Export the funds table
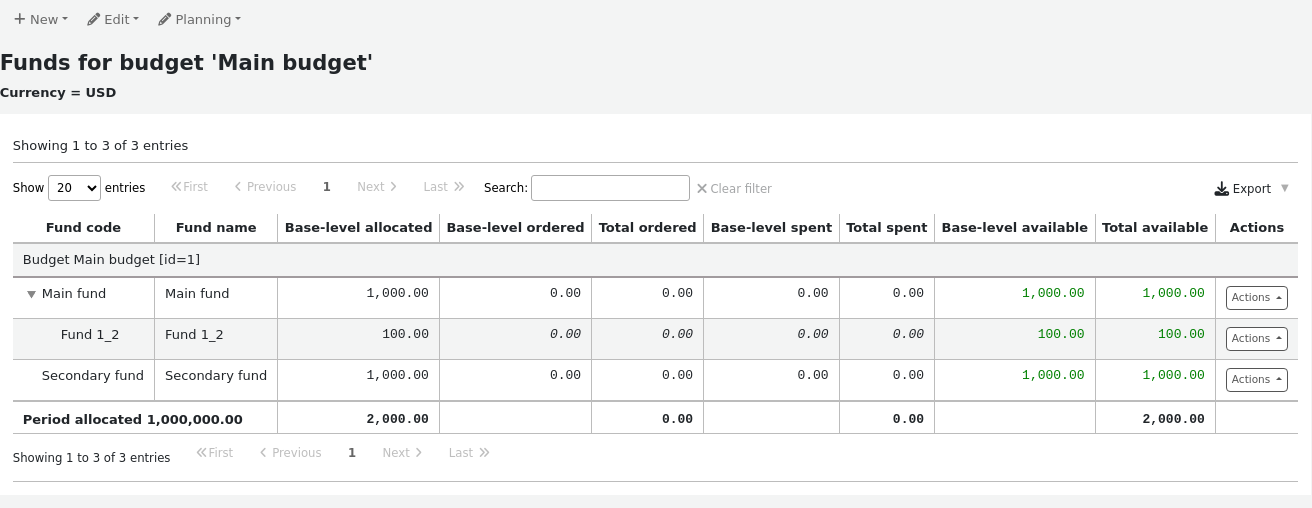This screenshot has width=1312, height=508. click(1250, 188)
